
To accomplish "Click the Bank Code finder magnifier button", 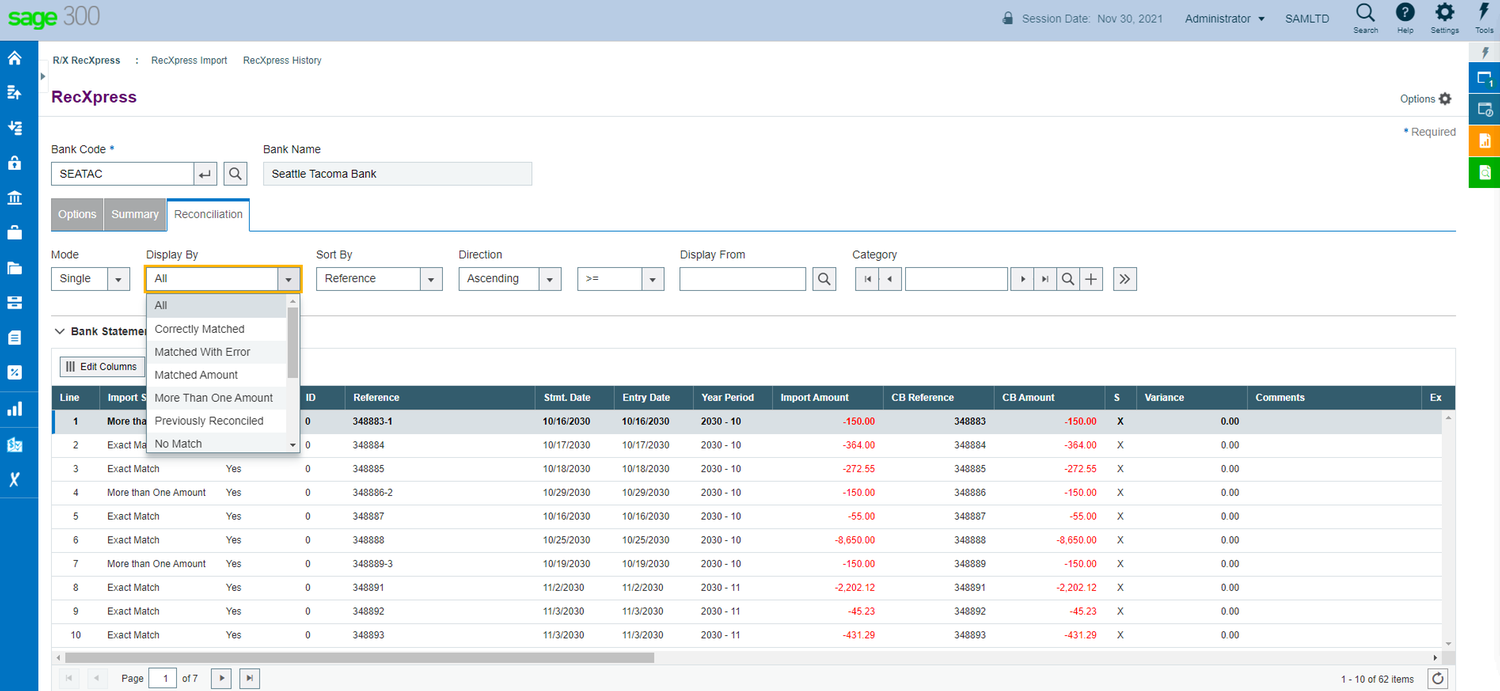I will click(235, 174).
